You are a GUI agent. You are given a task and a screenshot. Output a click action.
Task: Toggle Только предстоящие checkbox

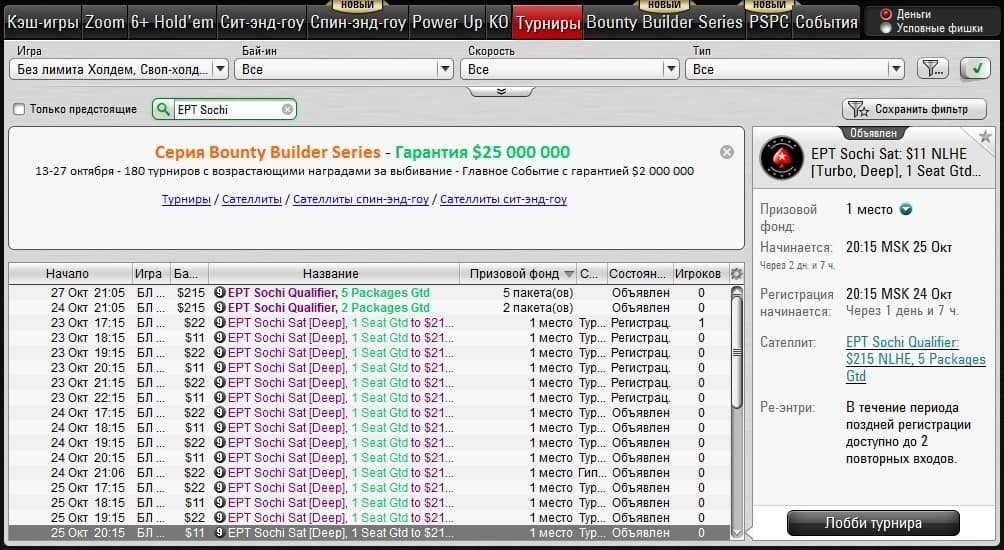[19, 109]
